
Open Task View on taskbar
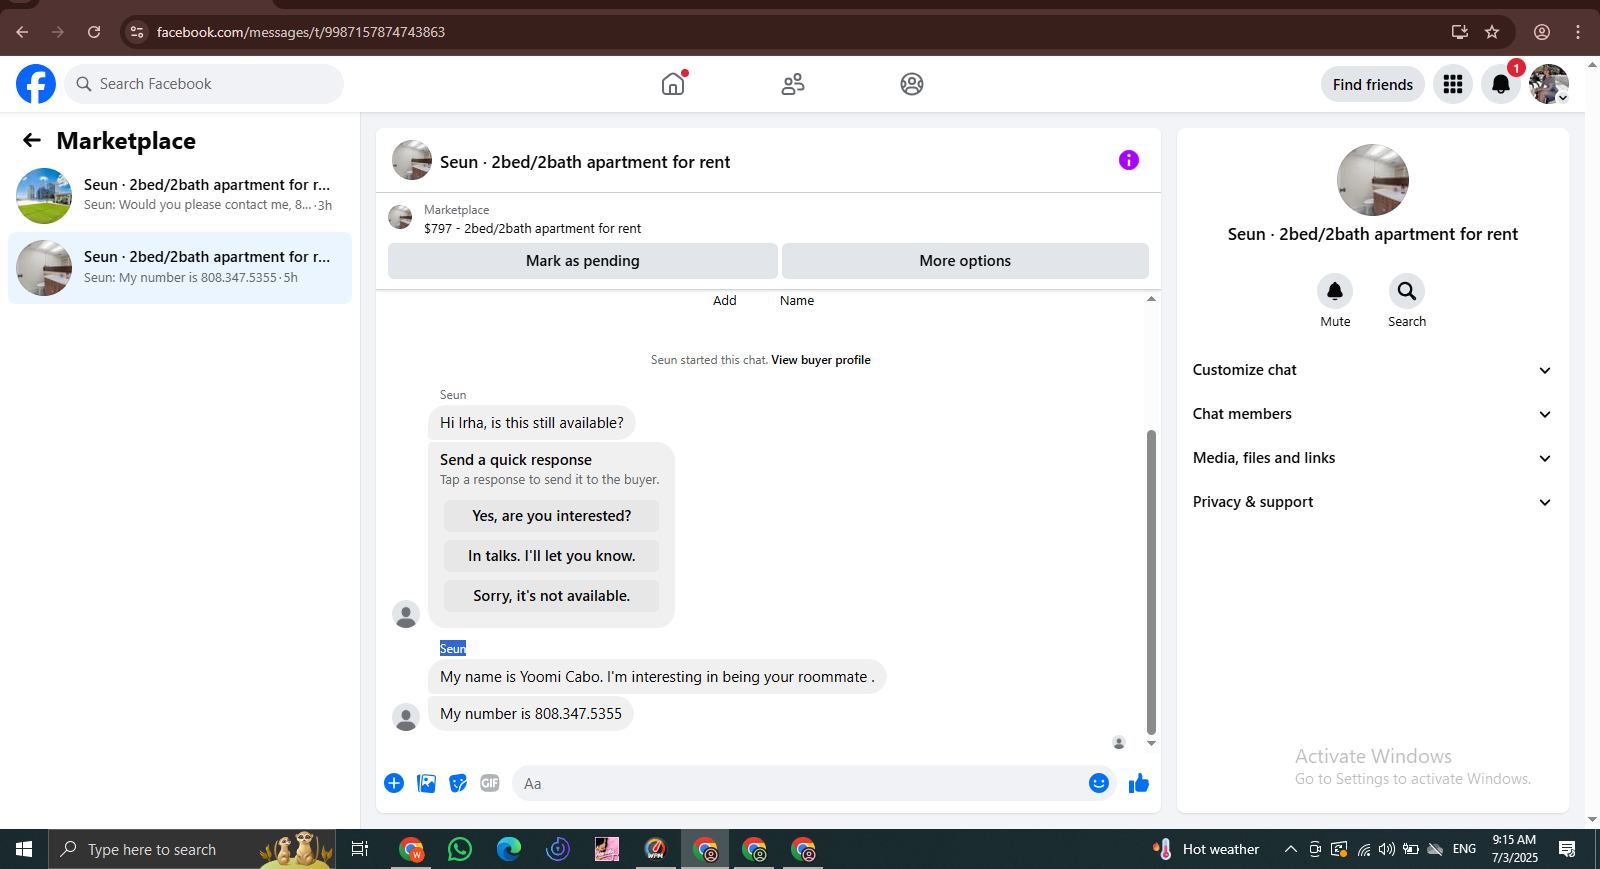click(x=360, y=850)
